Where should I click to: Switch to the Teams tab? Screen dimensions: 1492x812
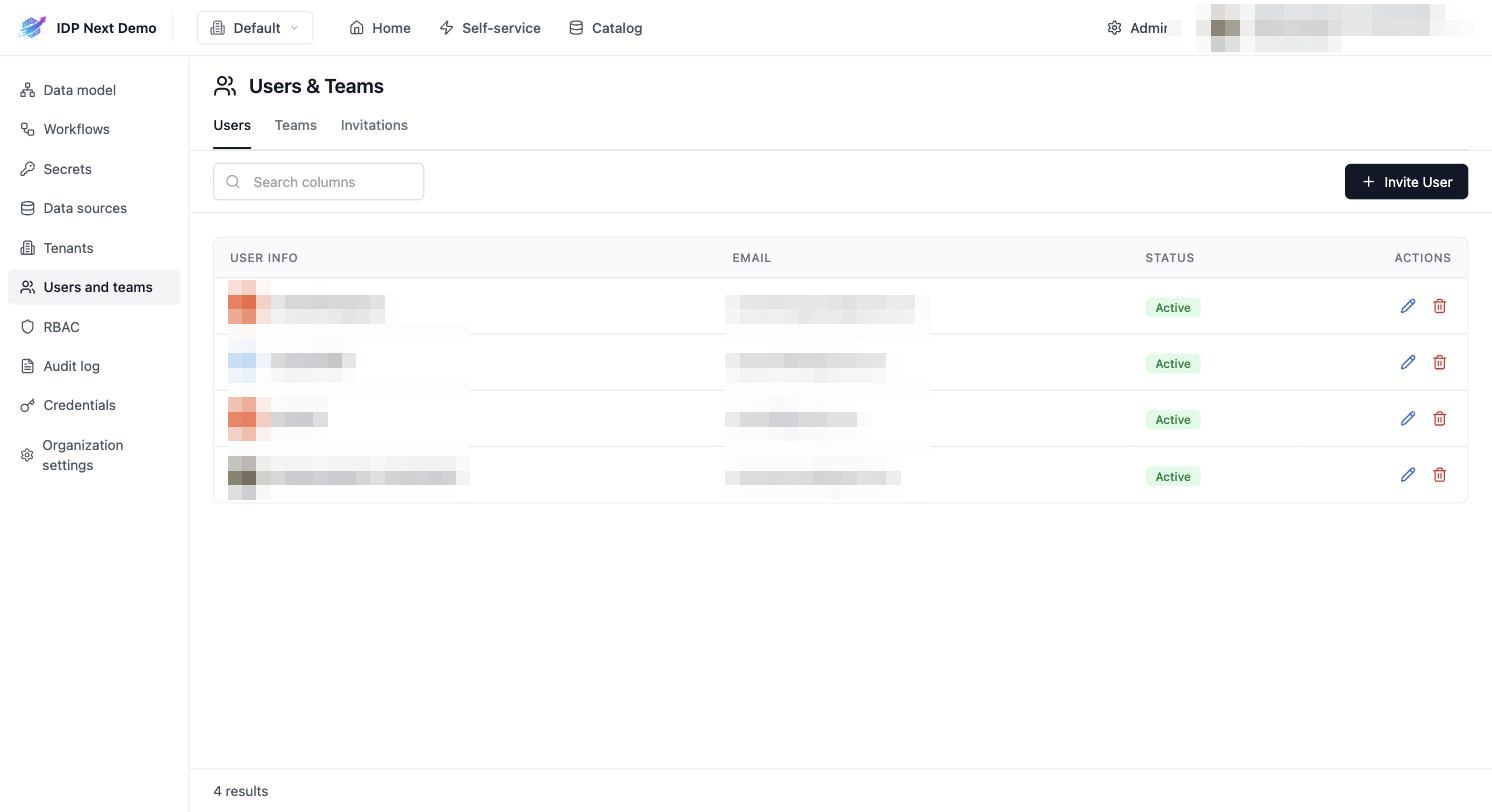[x=296, y=125]
